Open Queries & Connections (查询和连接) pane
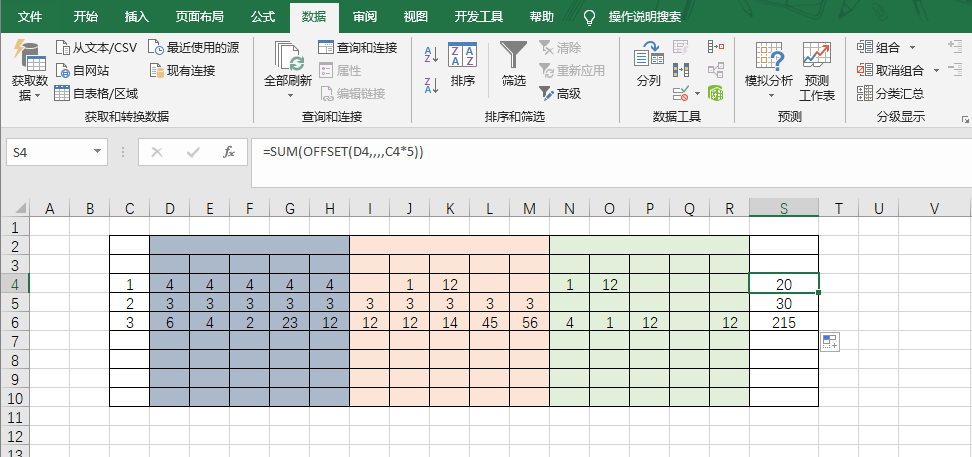The width and height of the screenshot is (972, 457). point(357,48)
